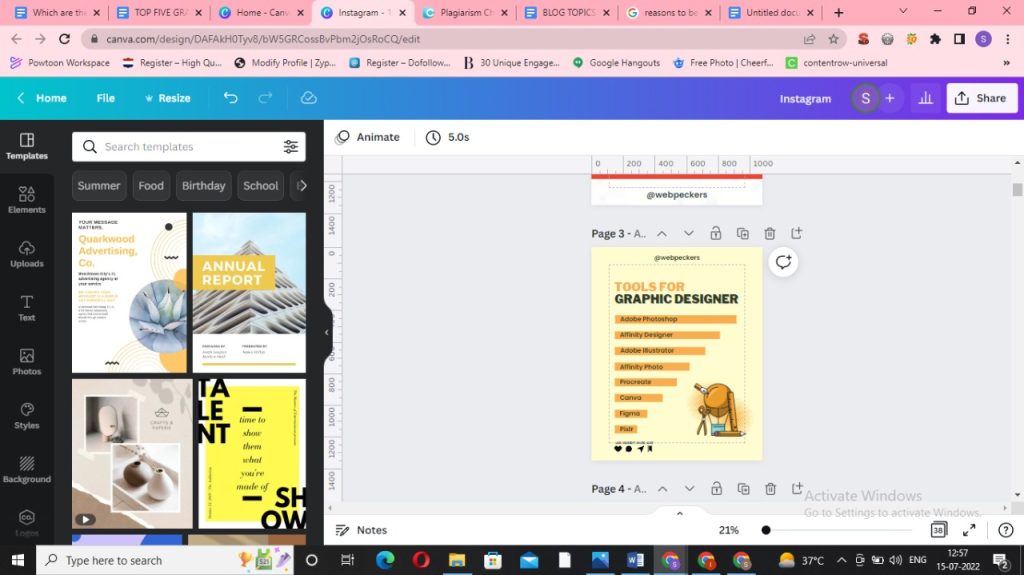Duplicate Page 4 using copy icon
Image resolution: width=1024 pixels, height=575 pixels.
[x=743, y=489]
